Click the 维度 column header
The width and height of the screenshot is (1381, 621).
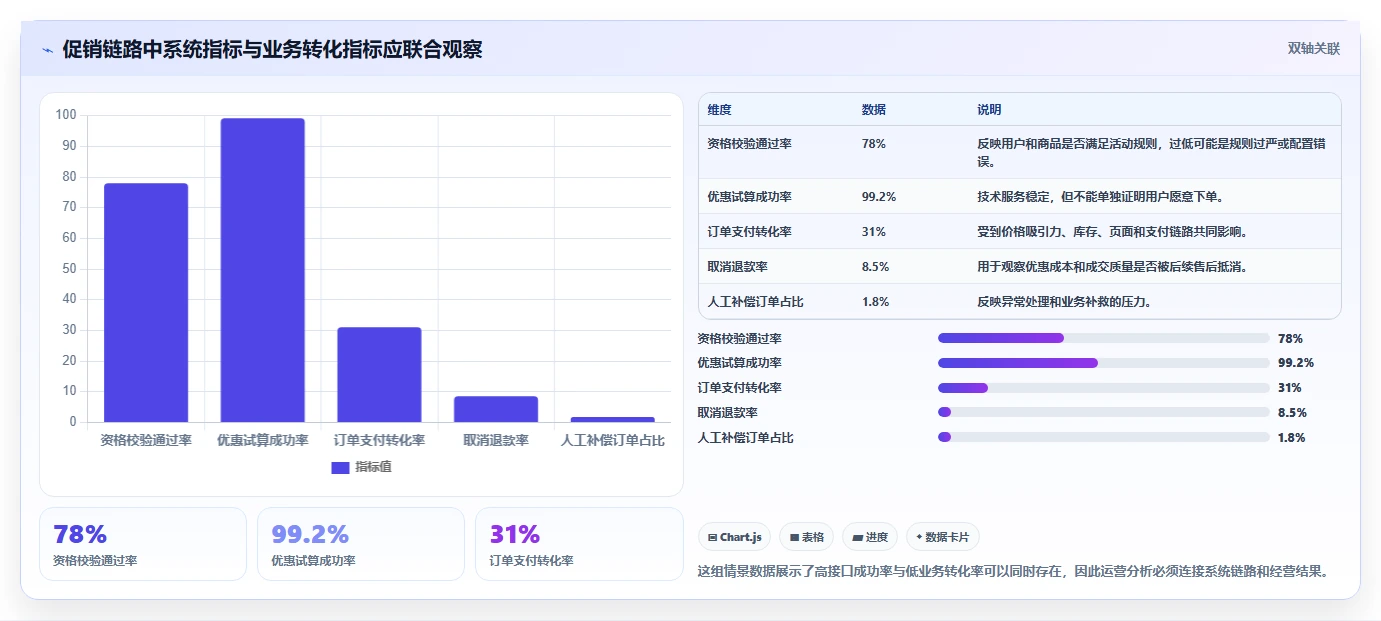click(x=719, y=110)
